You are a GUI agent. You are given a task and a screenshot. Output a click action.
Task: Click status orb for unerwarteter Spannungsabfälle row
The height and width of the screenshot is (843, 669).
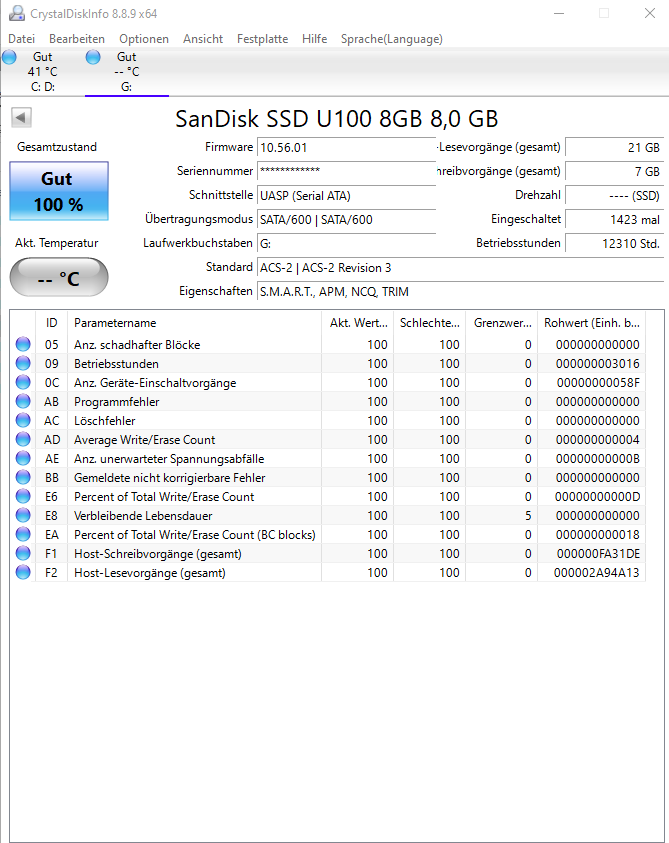[23, 458]
